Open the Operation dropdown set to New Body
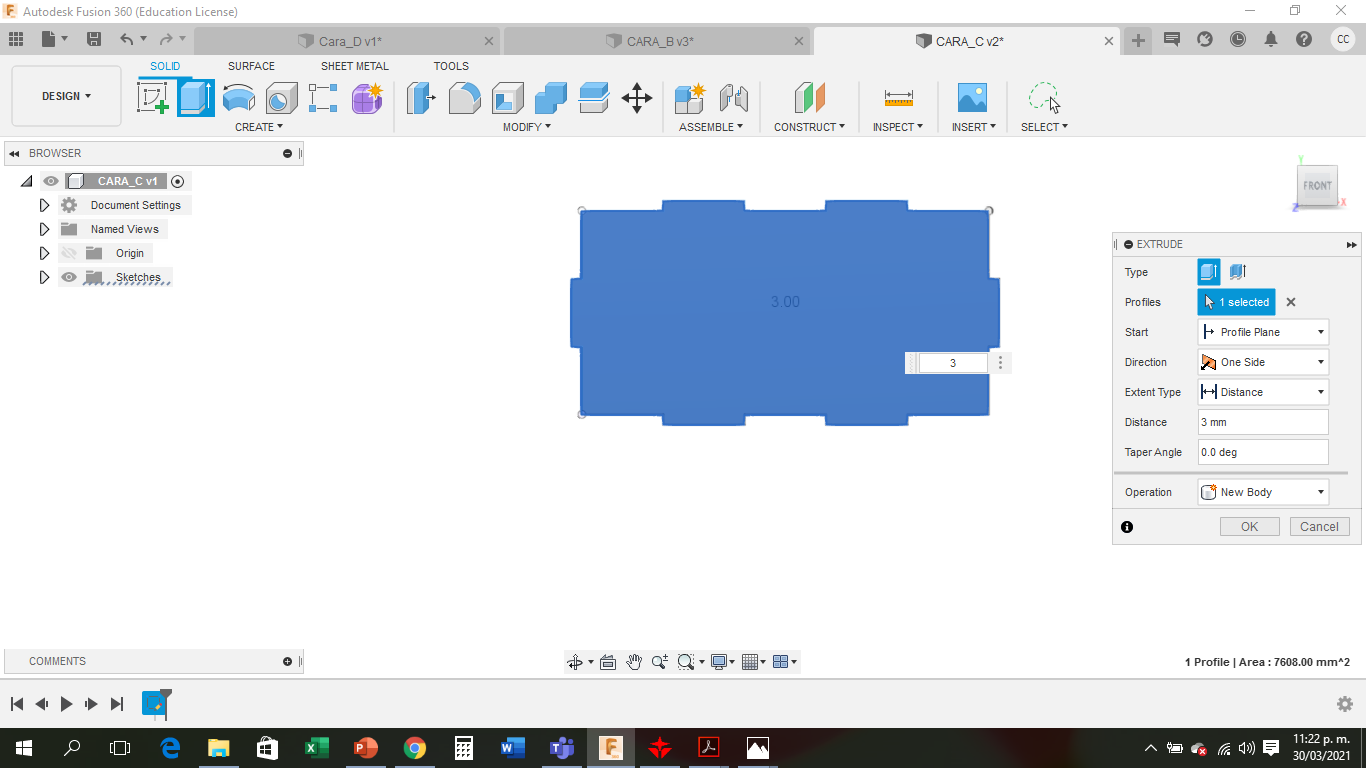The width and height of the screenshot is (1366, 768). click(x=1263, y=492)
